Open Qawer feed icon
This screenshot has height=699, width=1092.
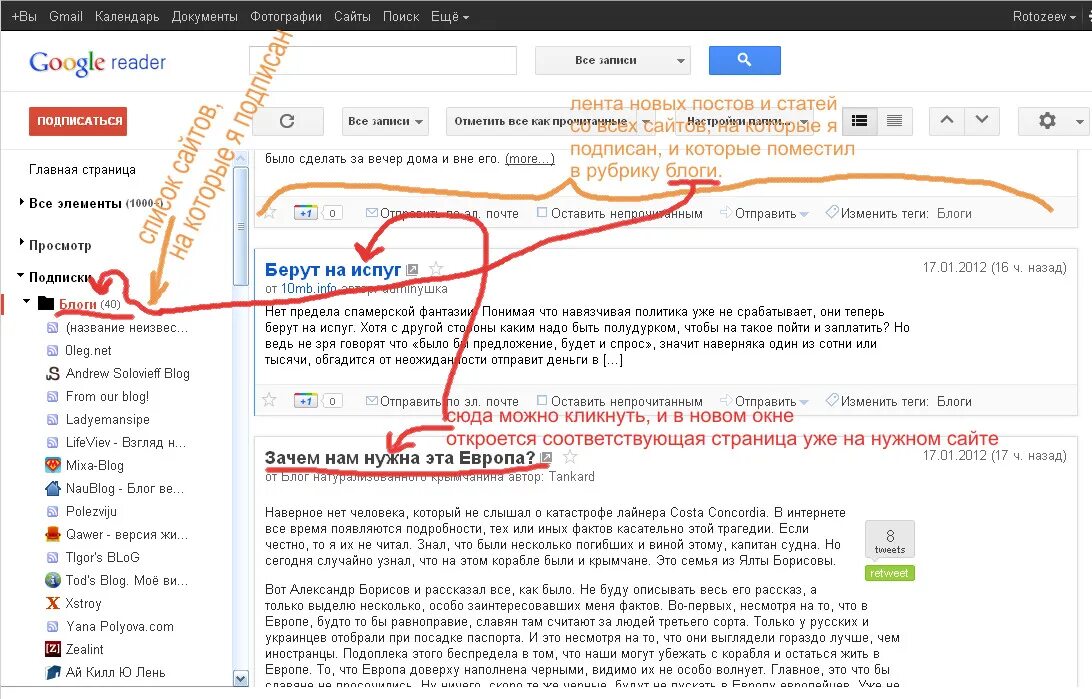click(x=52, y=534)
